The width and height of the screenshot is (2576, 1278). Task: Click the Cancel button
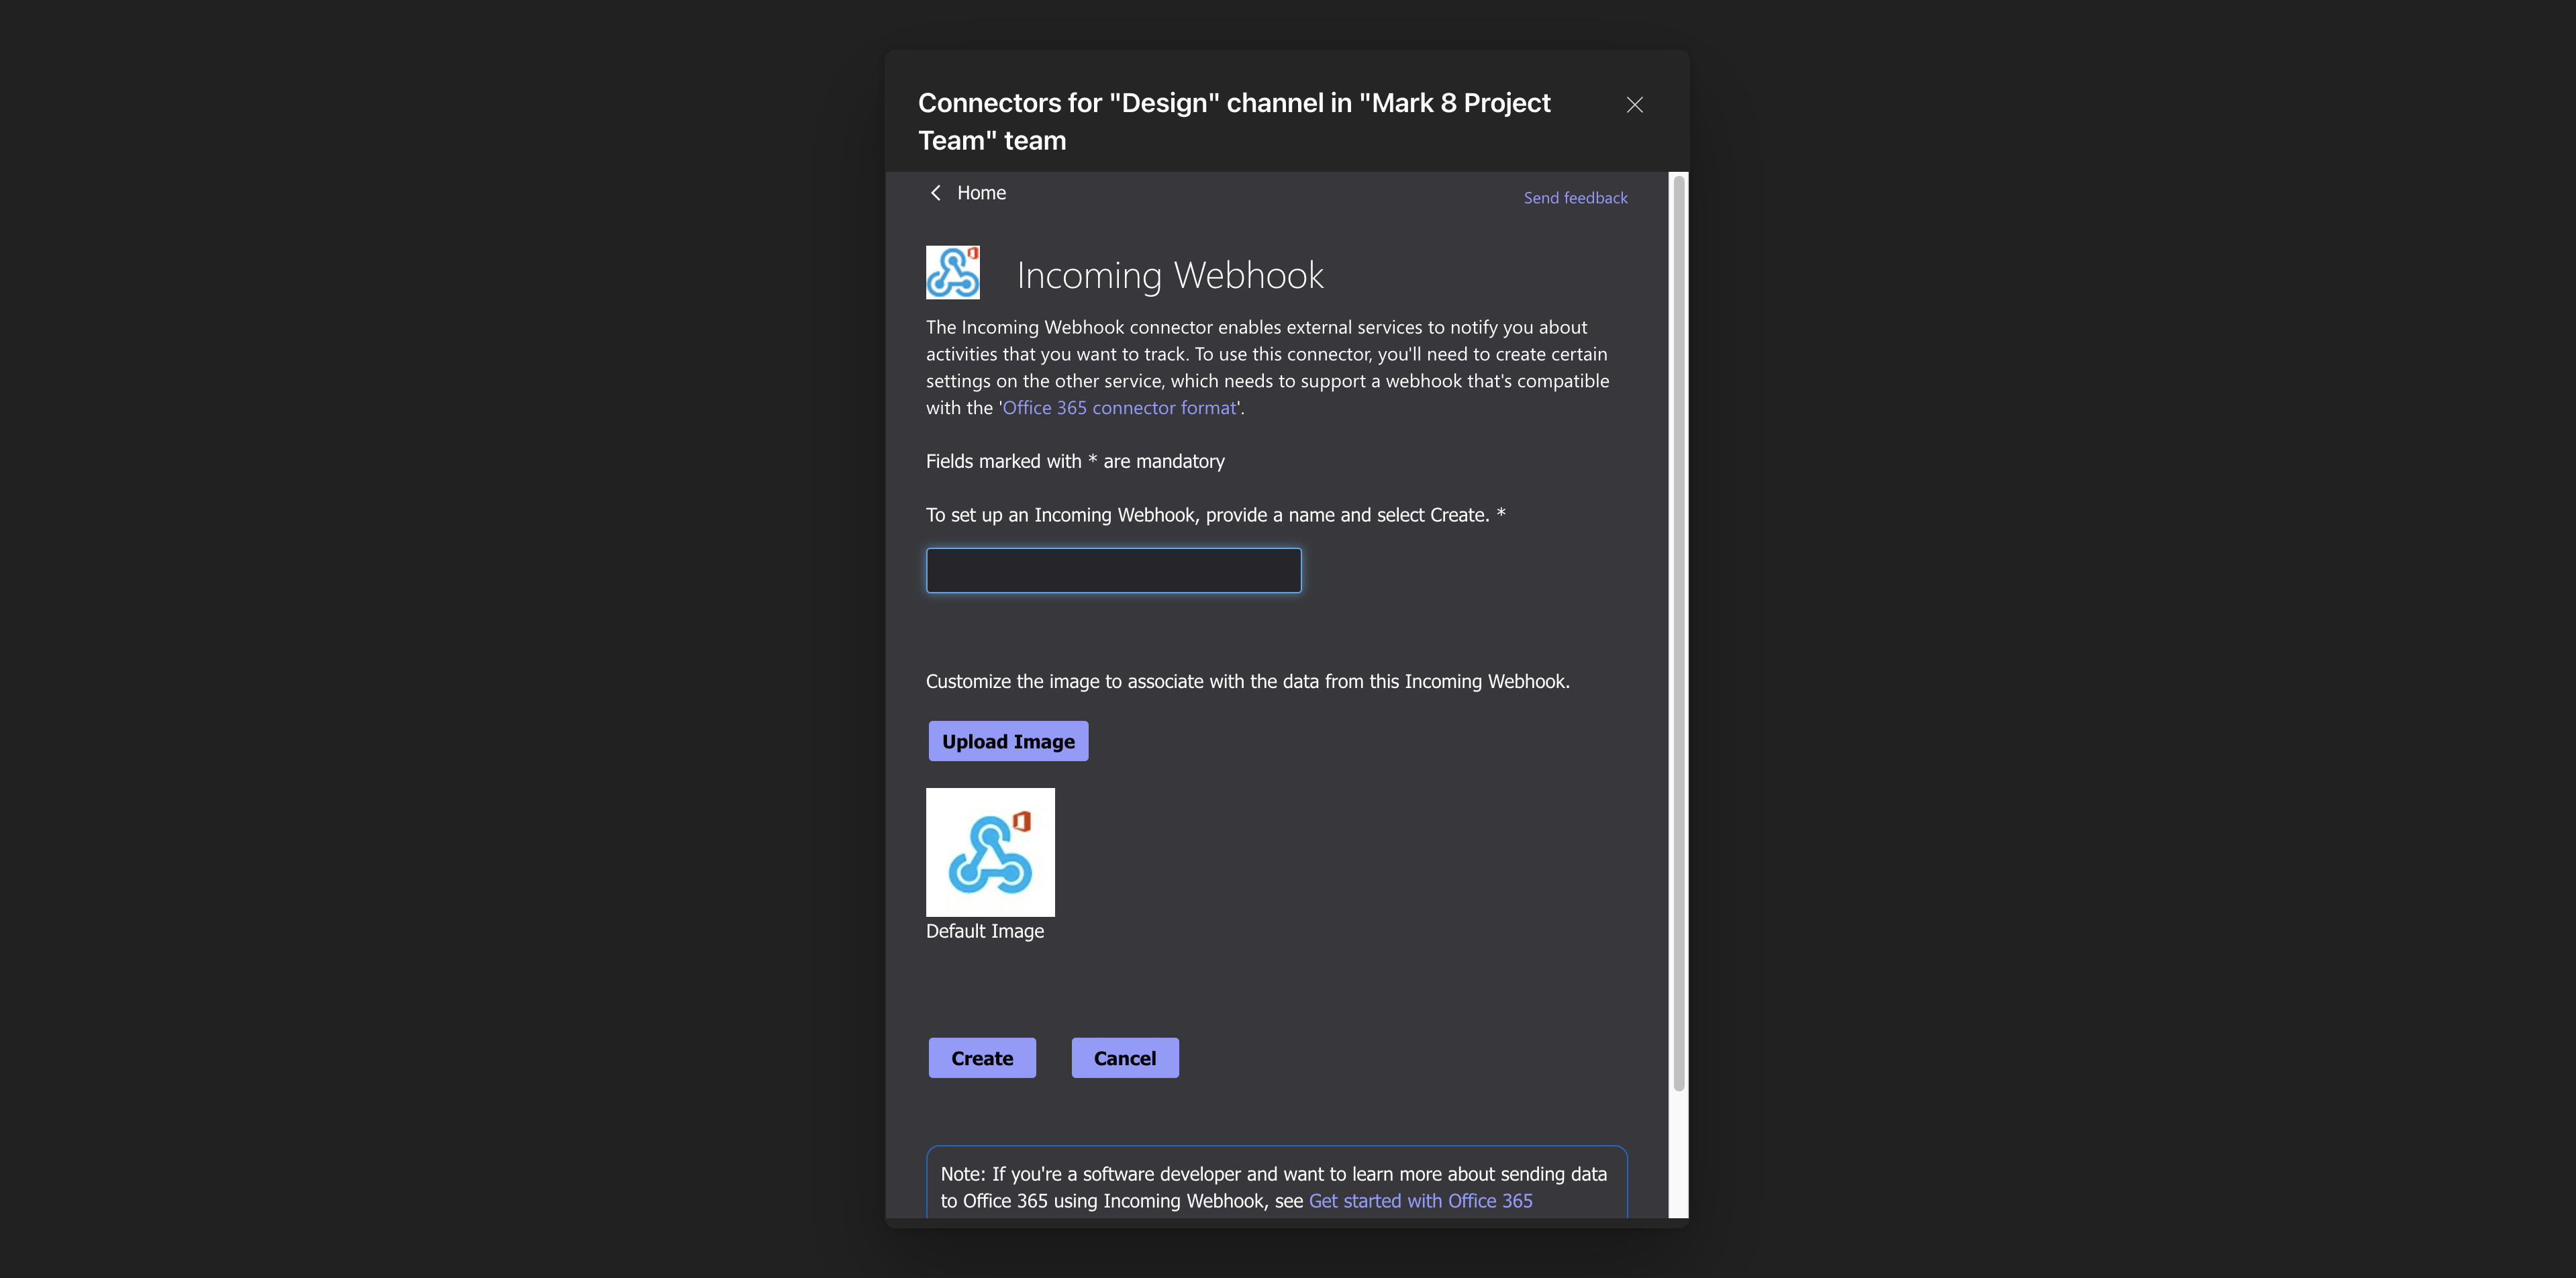point(1125,1058)
